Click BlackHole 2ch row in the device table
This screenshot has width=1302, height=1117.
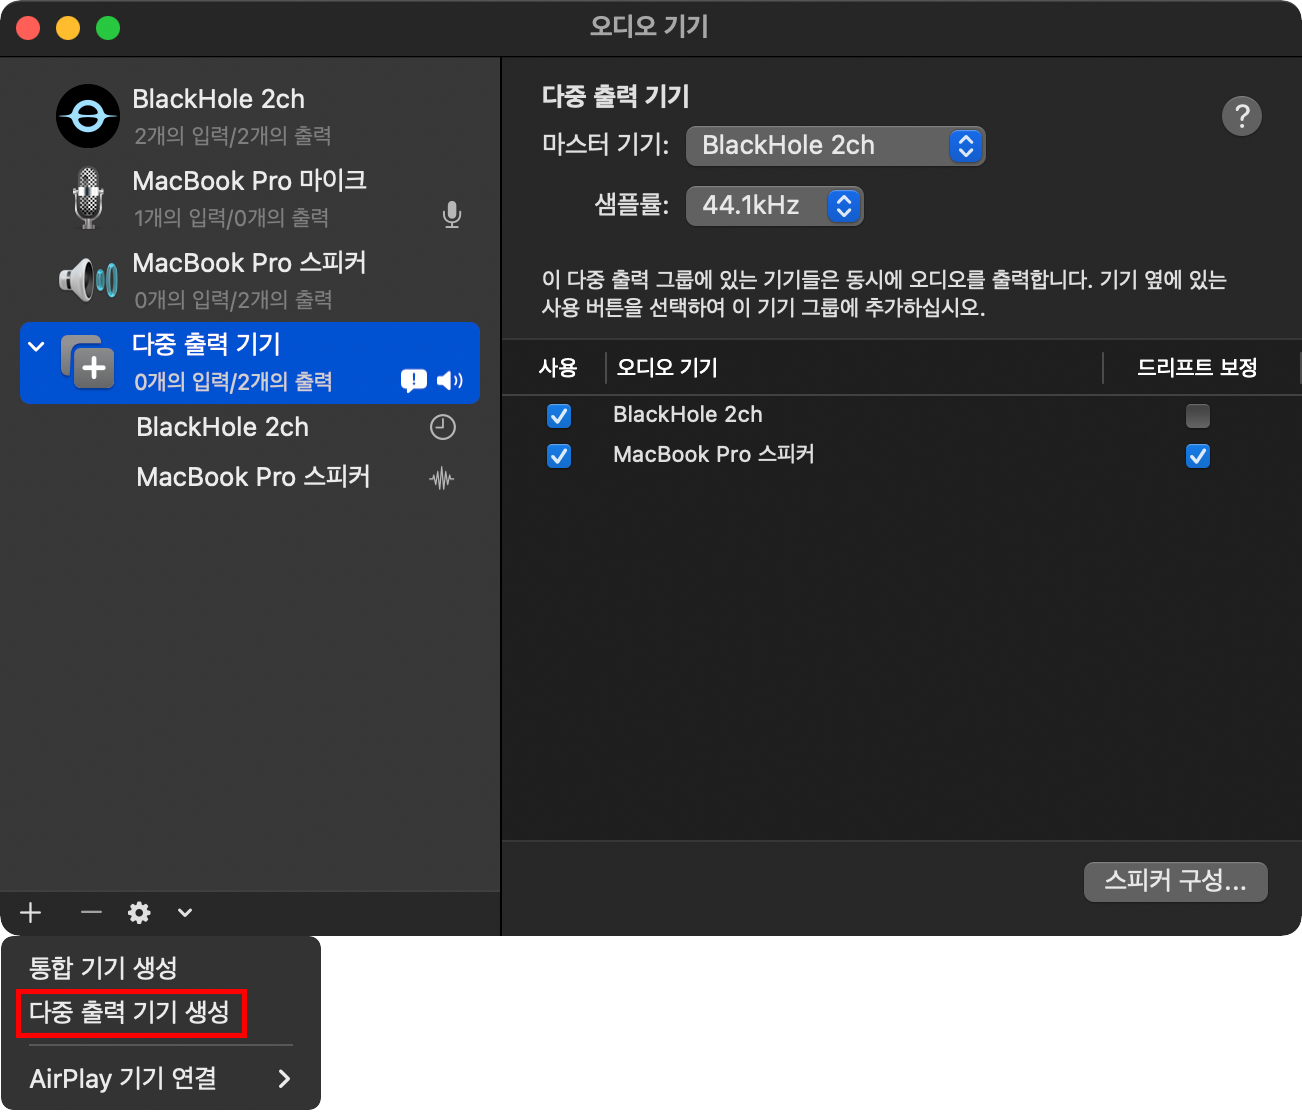(901, 415)
